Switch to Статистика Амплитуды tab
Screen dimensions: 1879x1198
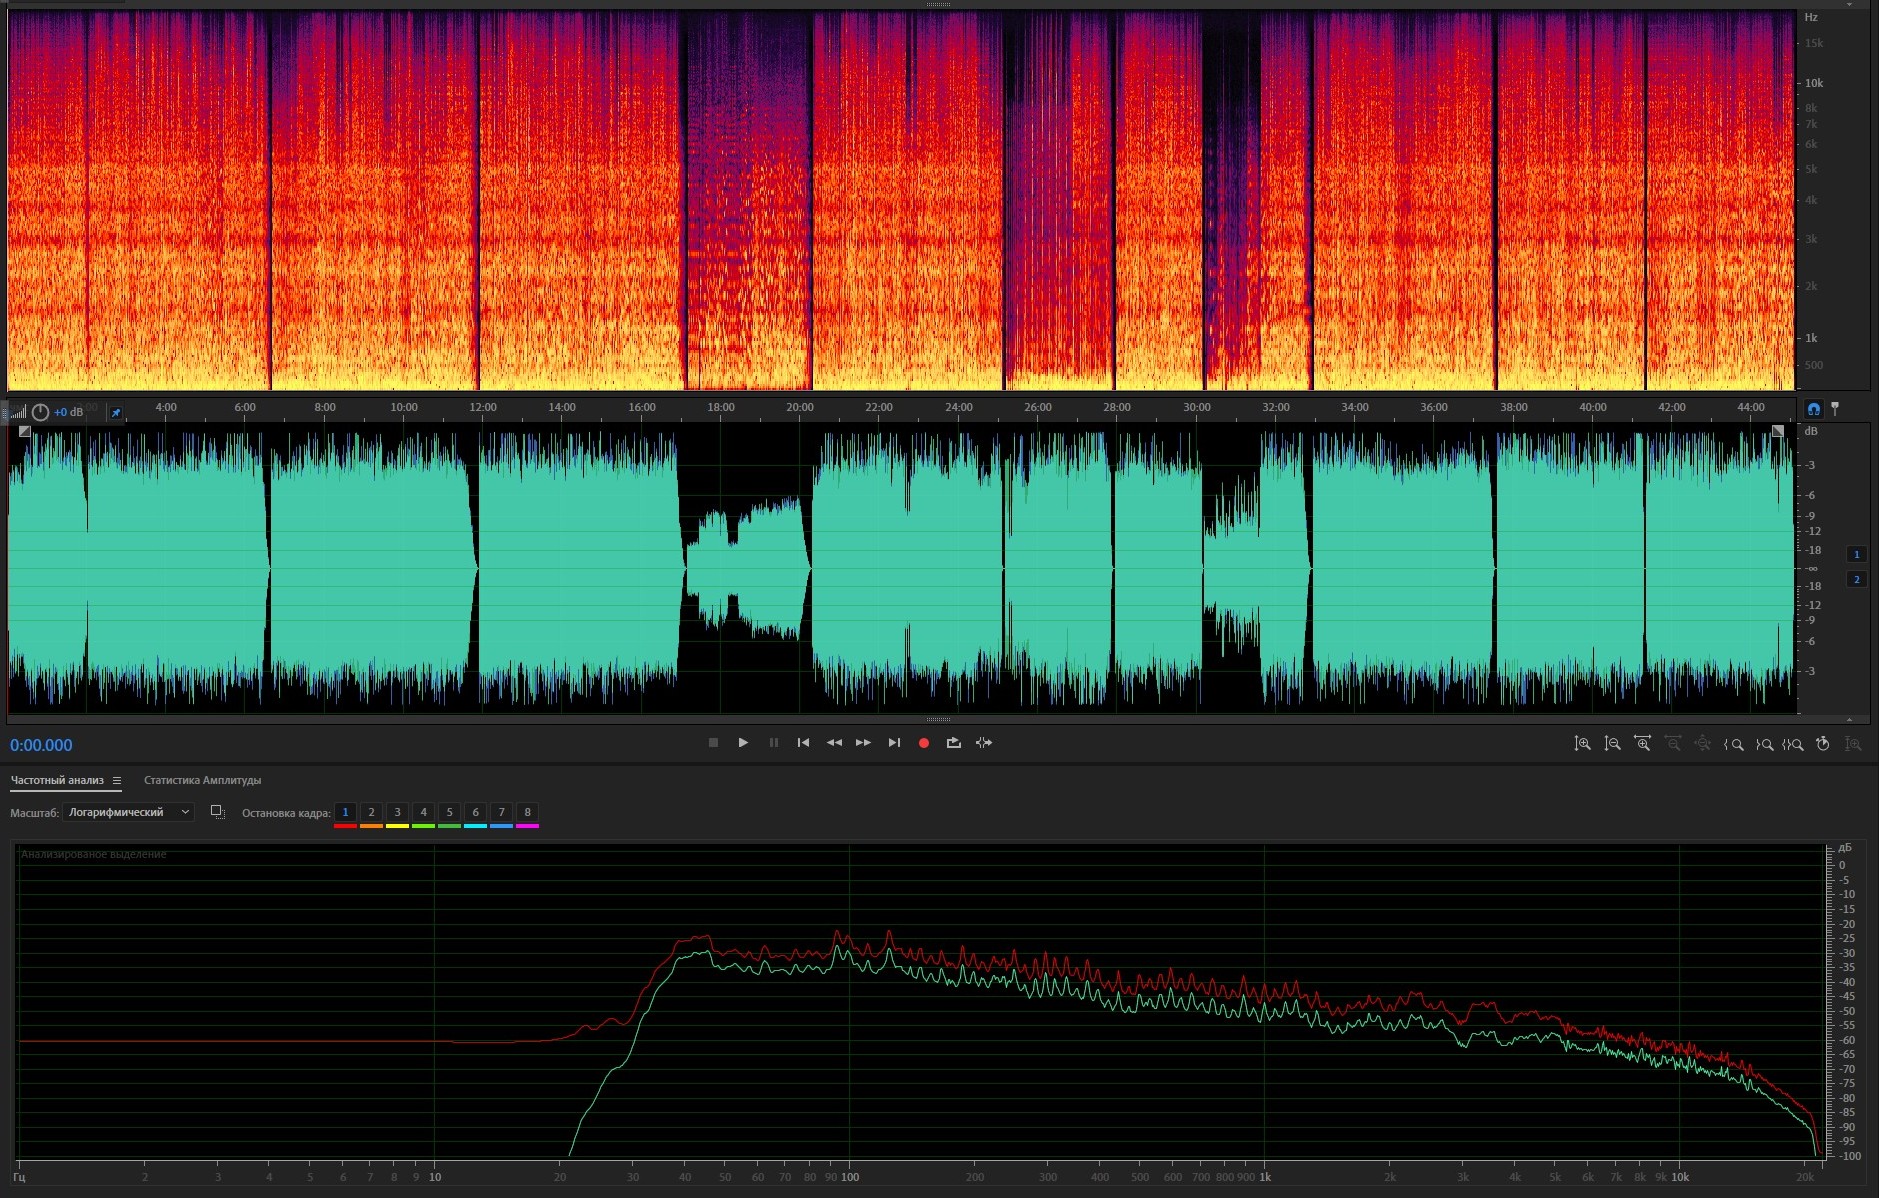pyautogui.click(x=202, y=781)
